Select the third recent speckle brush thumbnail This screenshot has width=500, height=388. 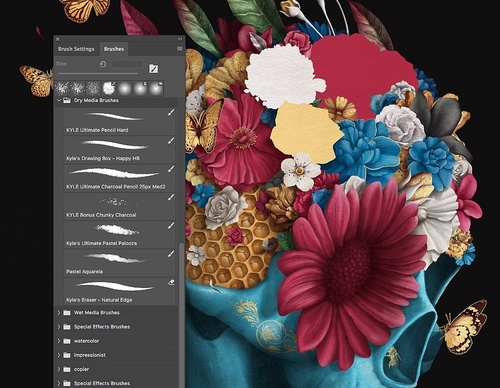93,88
